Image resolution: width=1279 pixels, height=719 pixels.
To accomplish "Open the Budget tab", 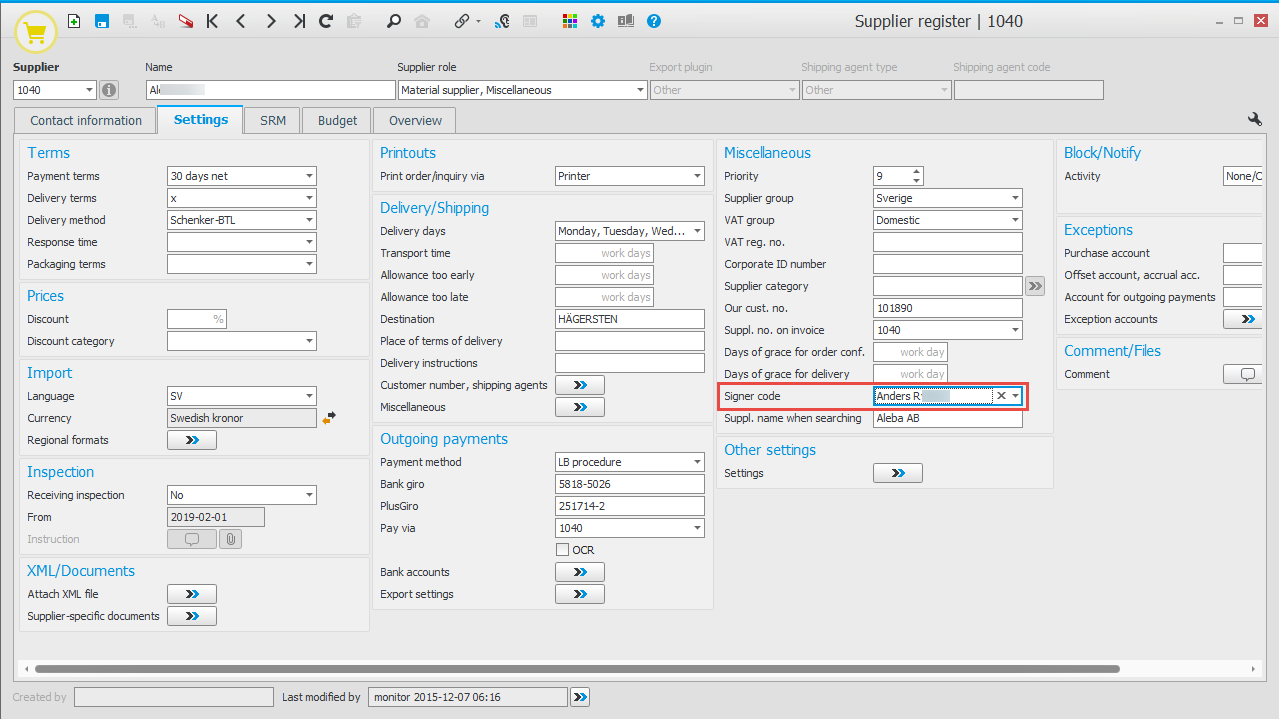I will (337, 120).
